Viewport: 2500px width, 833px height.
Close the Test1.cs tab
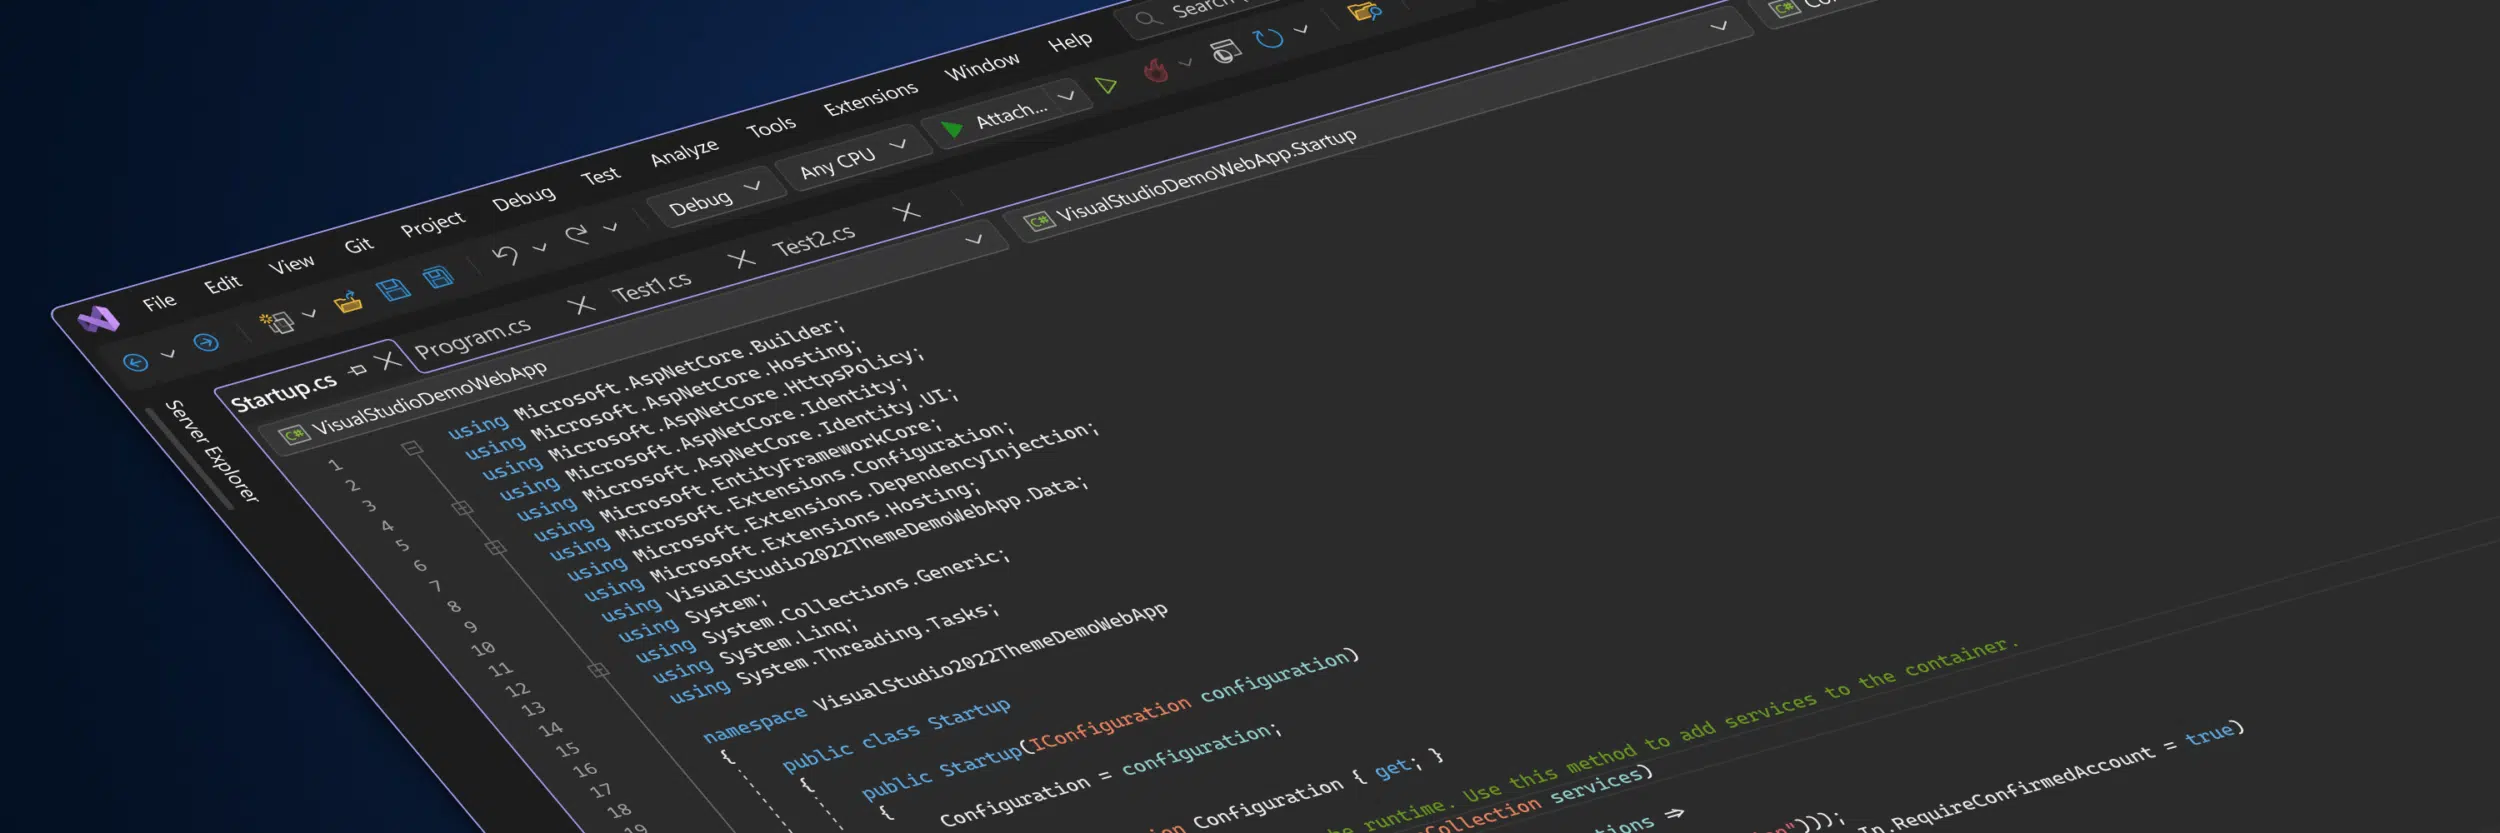741,259
